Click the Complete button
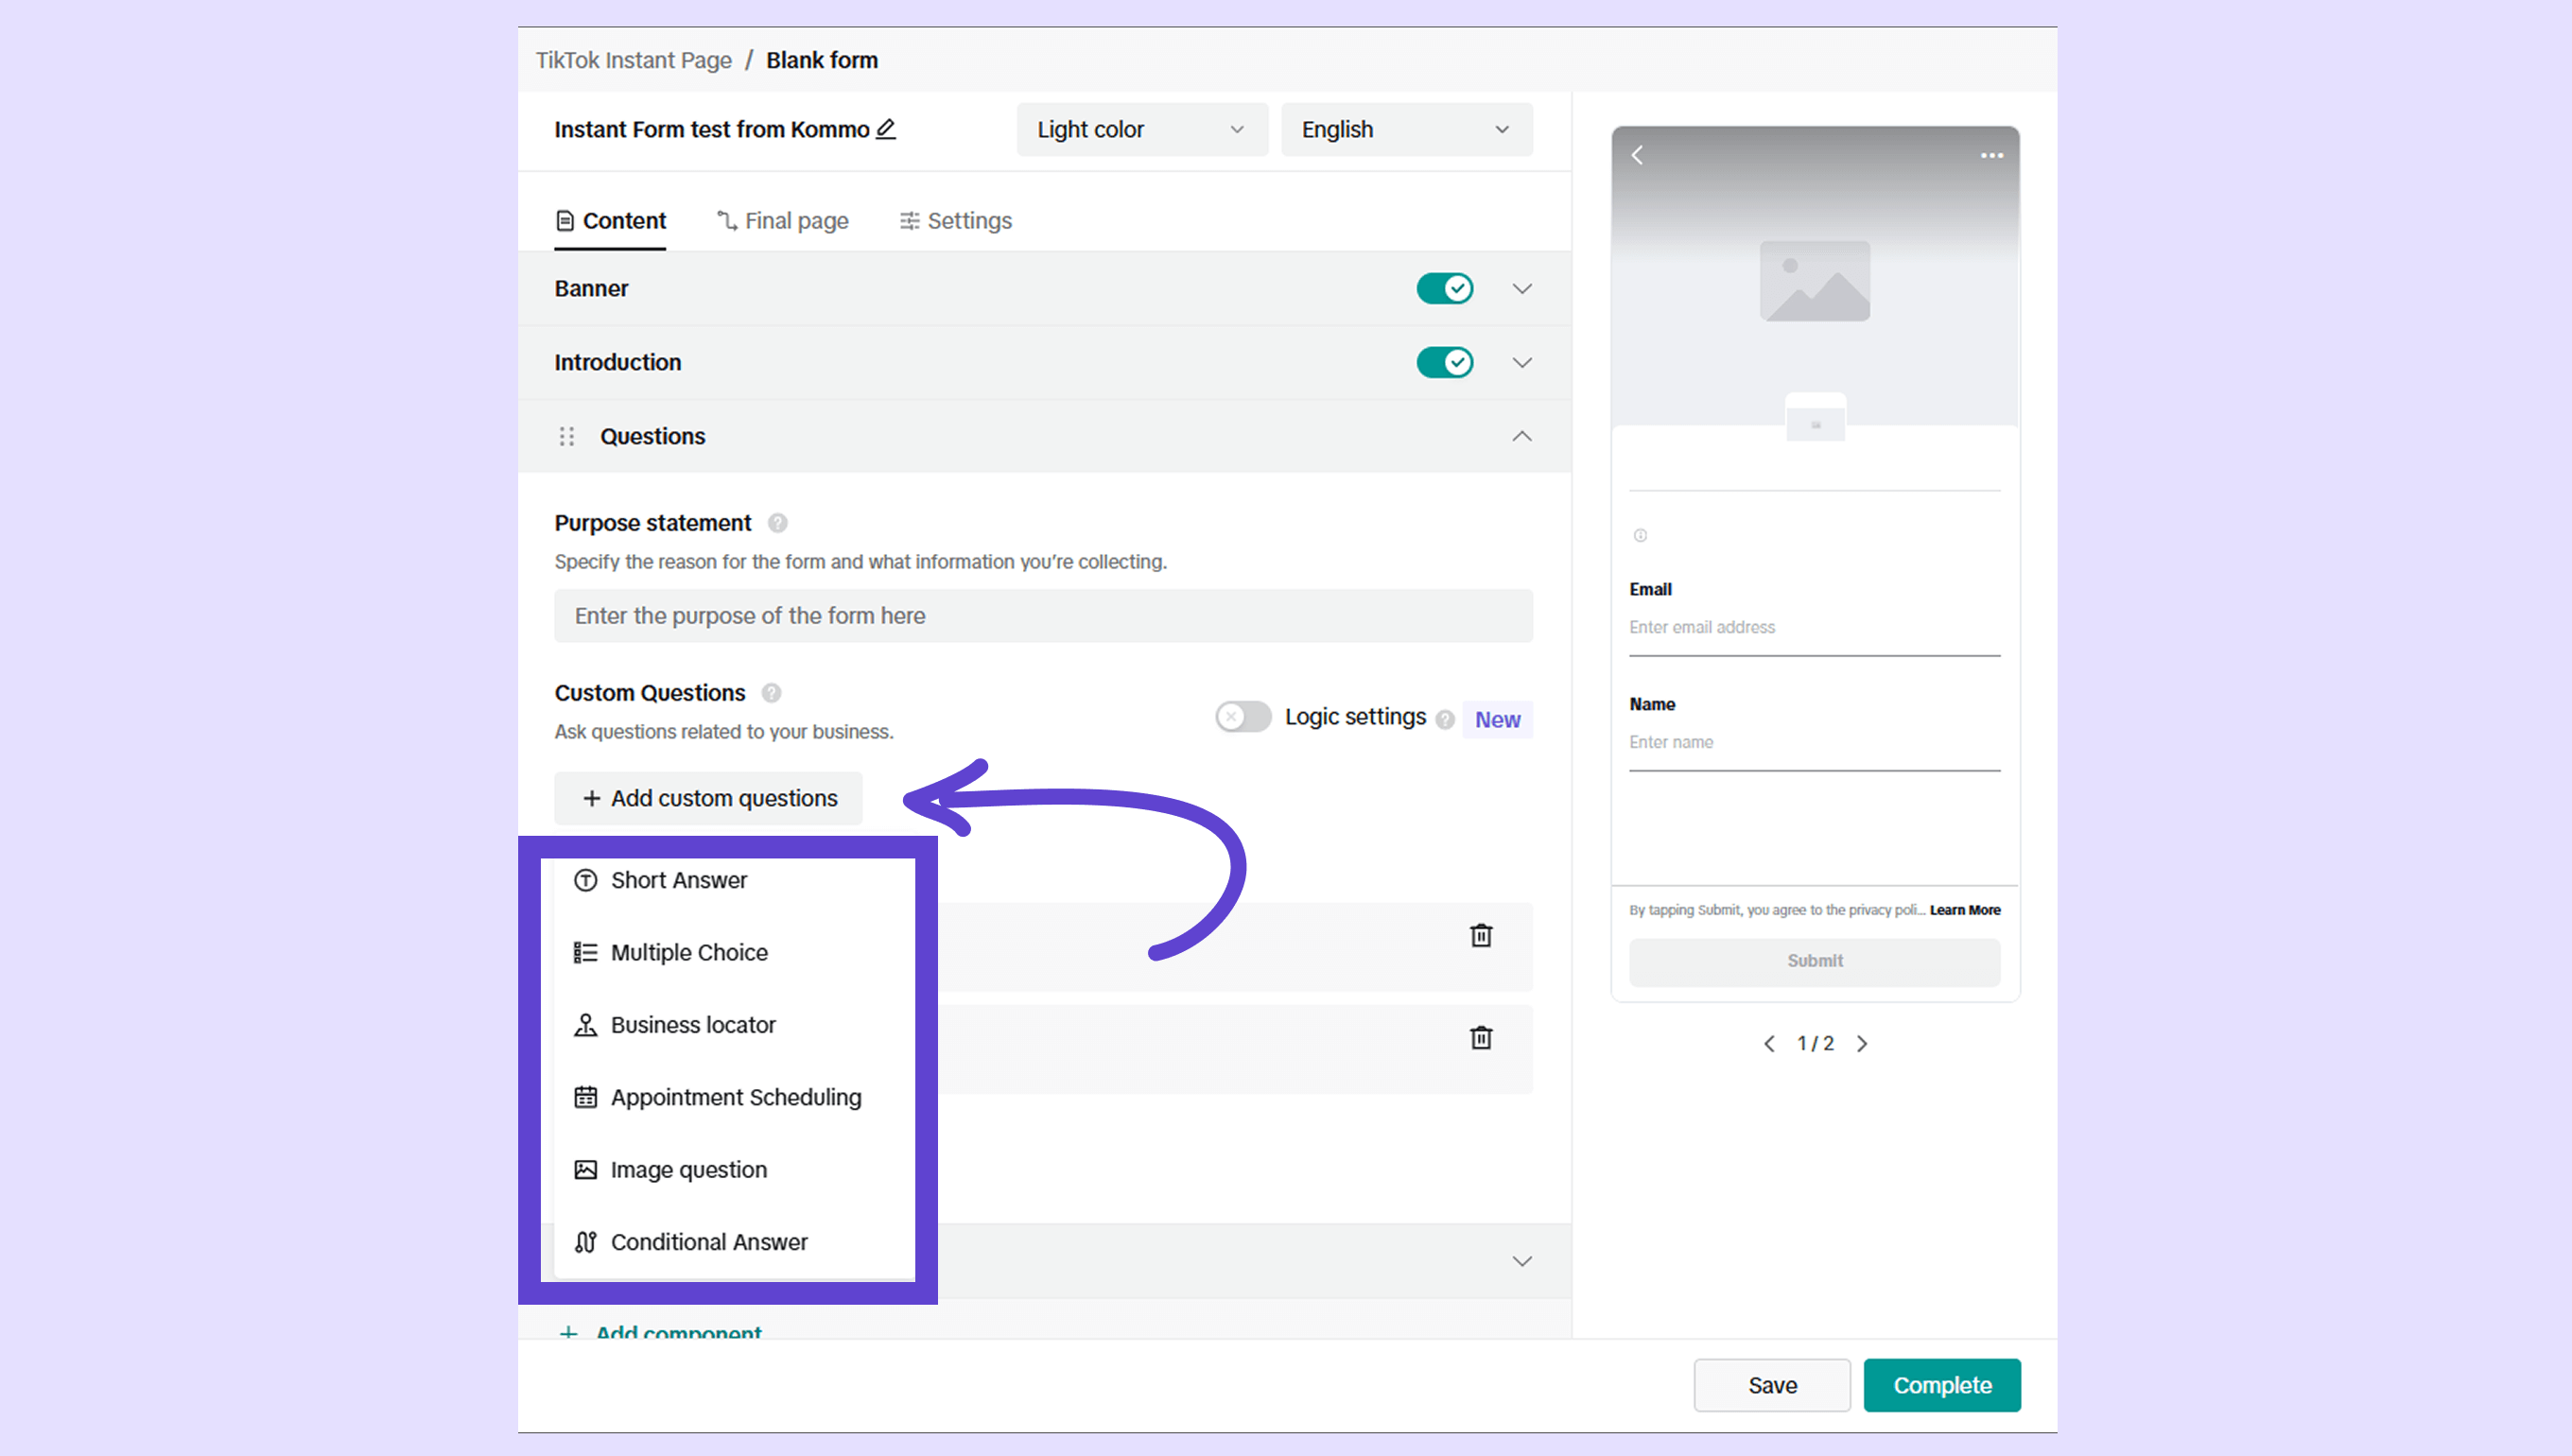Viewport: 2572px width, 1456px height. 1941,1385
